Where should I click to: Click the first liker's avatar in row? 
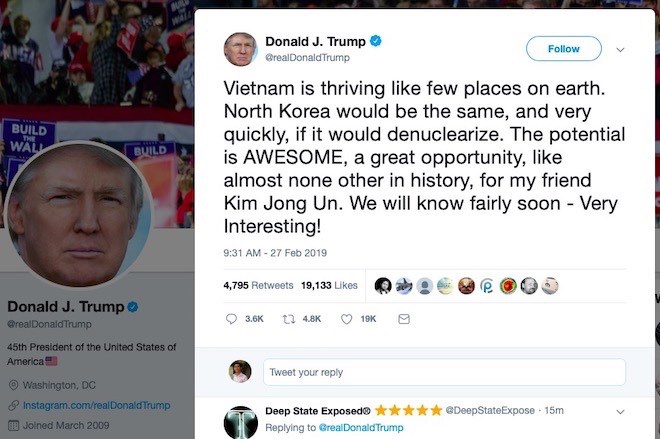tap(383, 286)
